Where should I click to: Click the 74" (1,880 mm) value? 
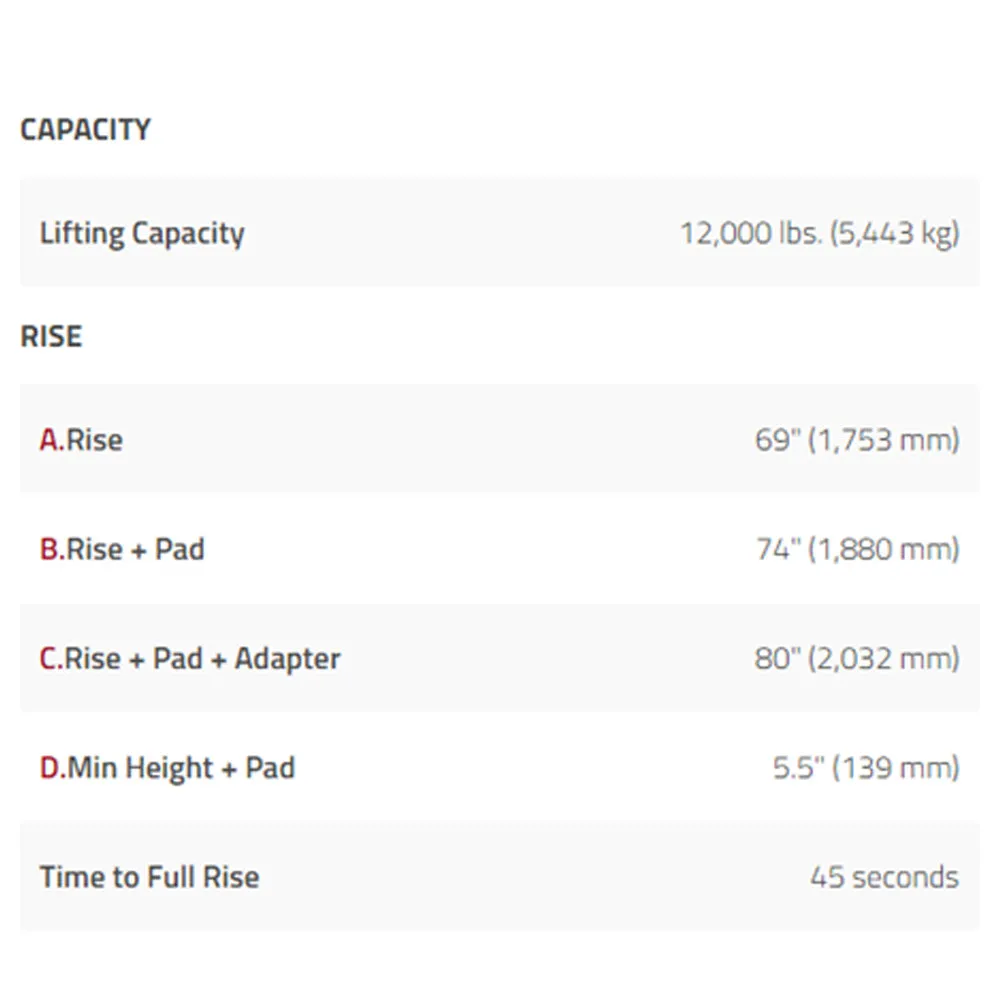(858, 549)
